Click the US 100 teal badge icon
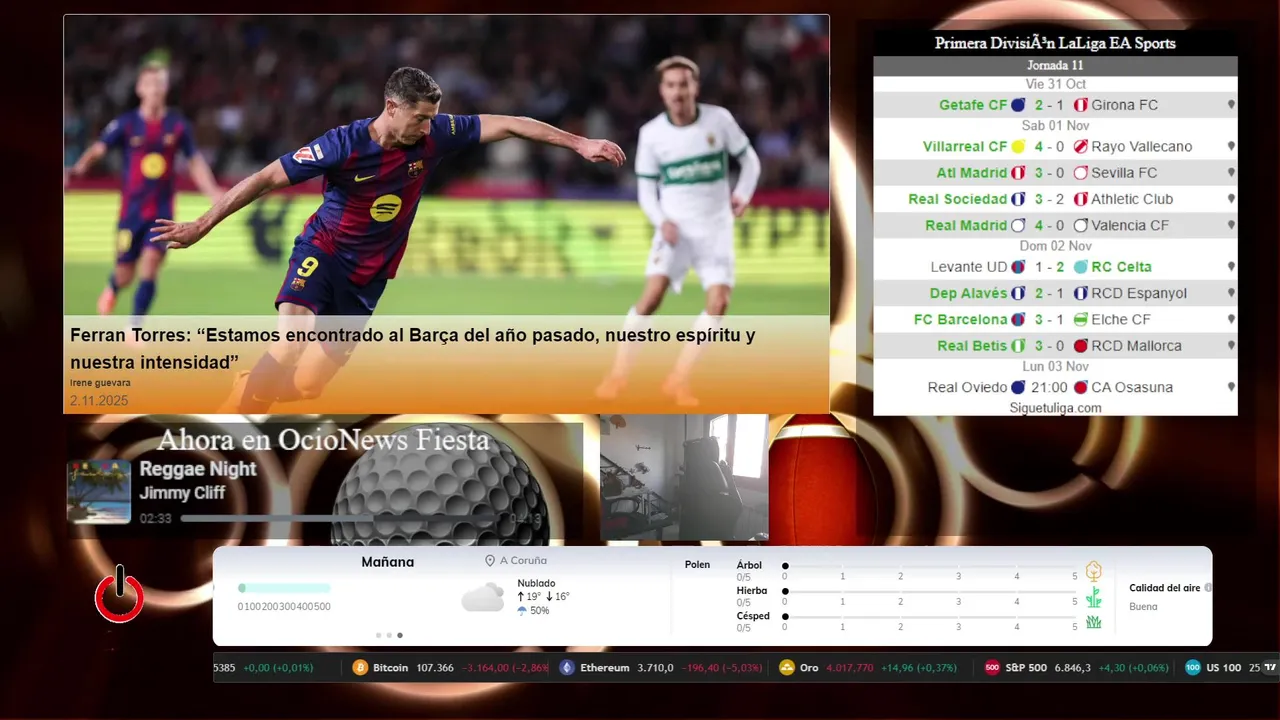Viewport: 1280px width, 720px height. tap(1193, 668)
